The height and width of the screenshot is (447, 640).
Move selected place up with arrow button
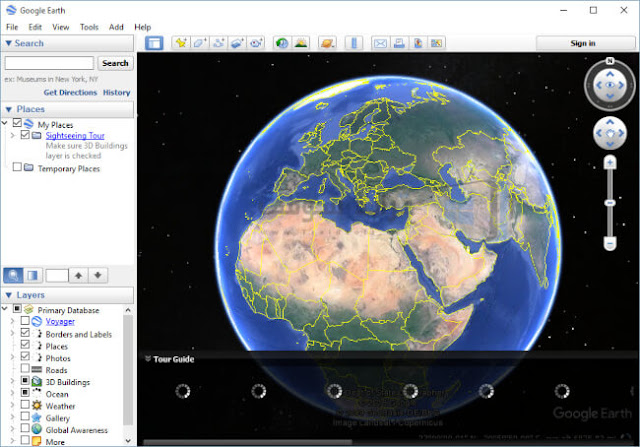coord(78,276)
